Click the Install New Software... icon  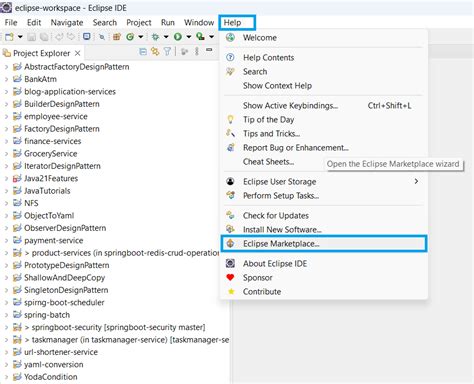coord(230,229)
